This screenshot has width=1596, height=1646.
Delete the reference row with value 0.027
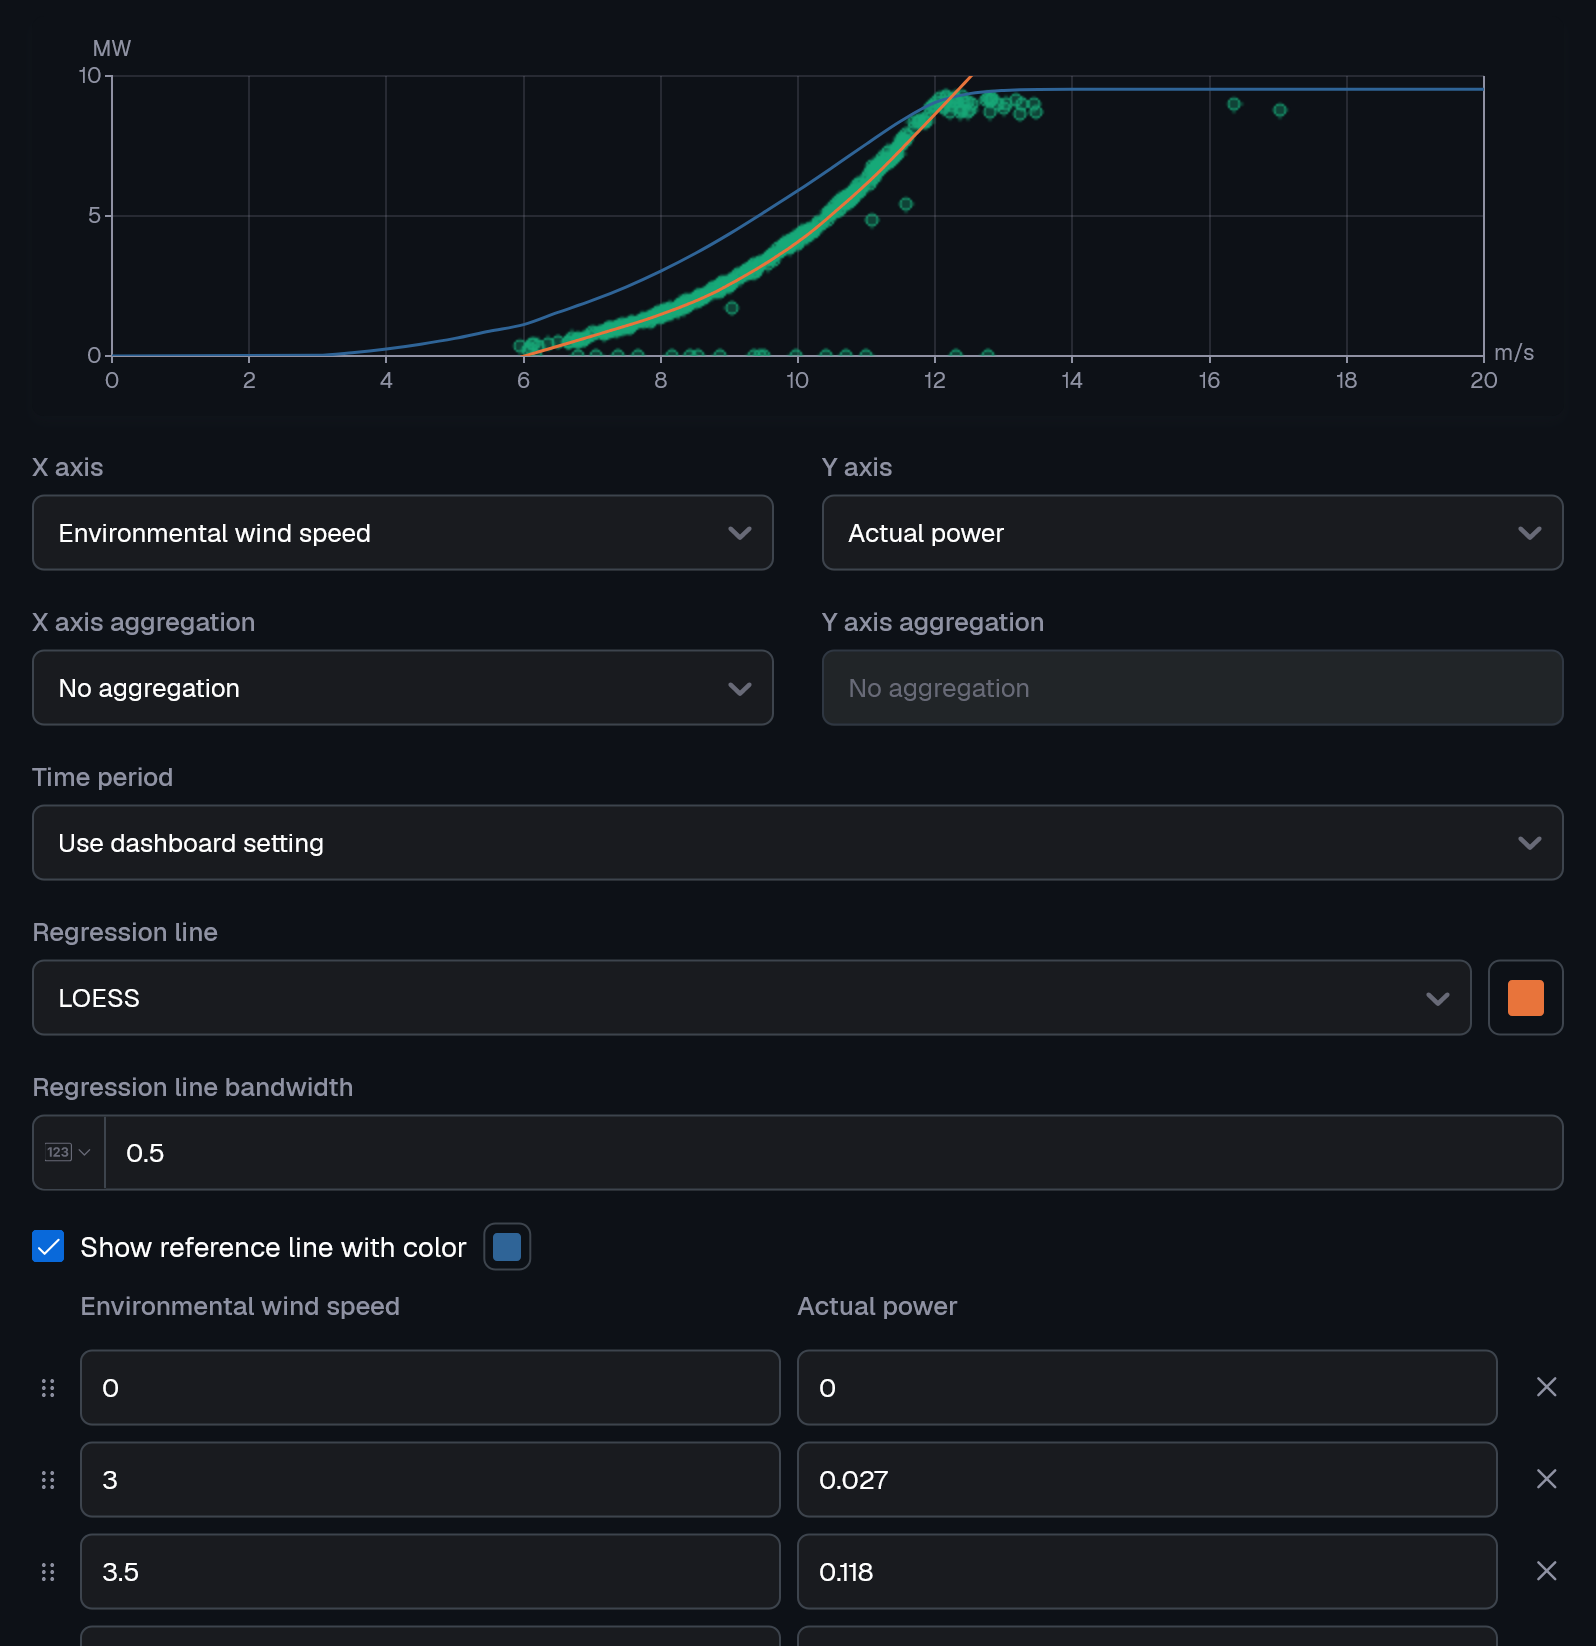[1546, 1479]
